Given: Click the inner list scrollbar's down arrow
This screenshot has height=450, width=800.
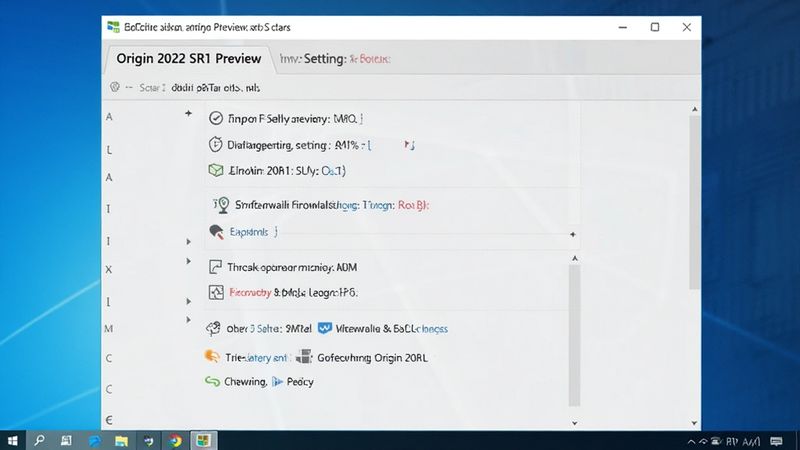Looking at the screenshot, I should coord(574,423).
